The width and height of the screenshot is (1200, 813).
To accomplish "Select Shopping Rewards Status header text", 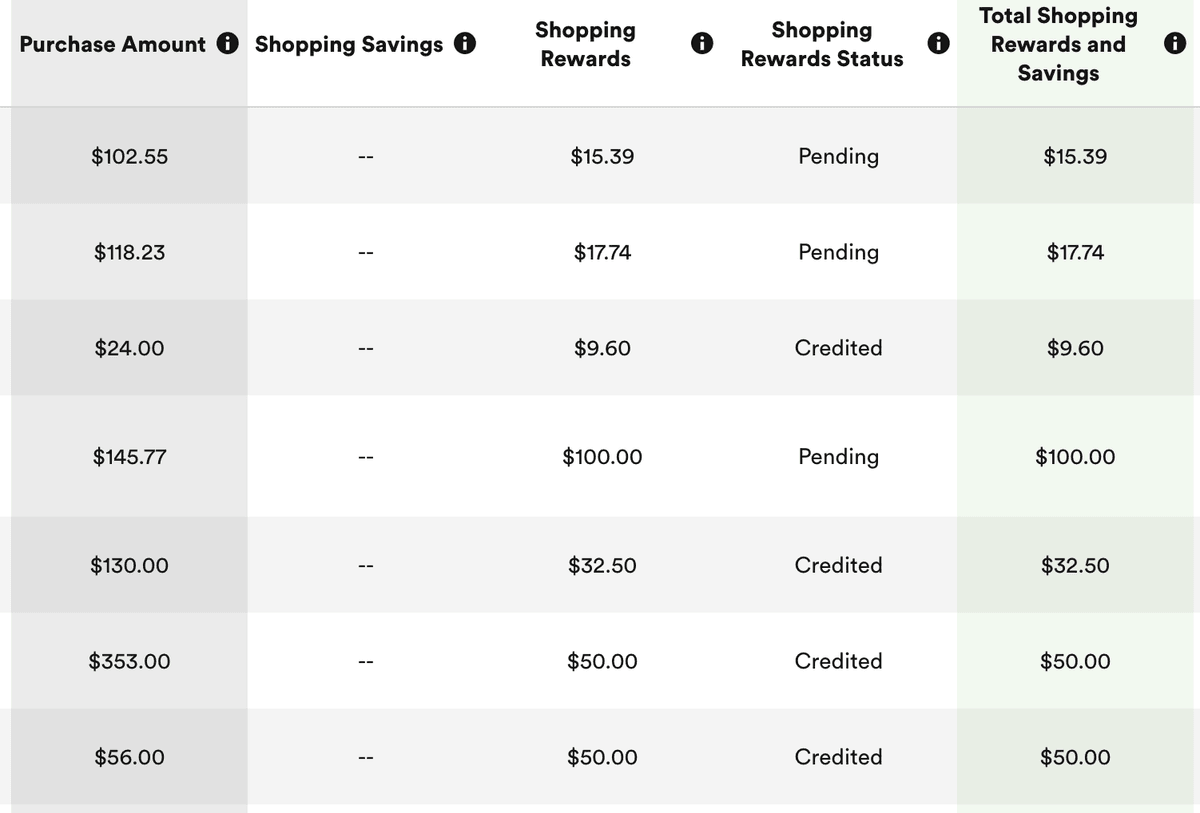I will (x=822, y=44).
